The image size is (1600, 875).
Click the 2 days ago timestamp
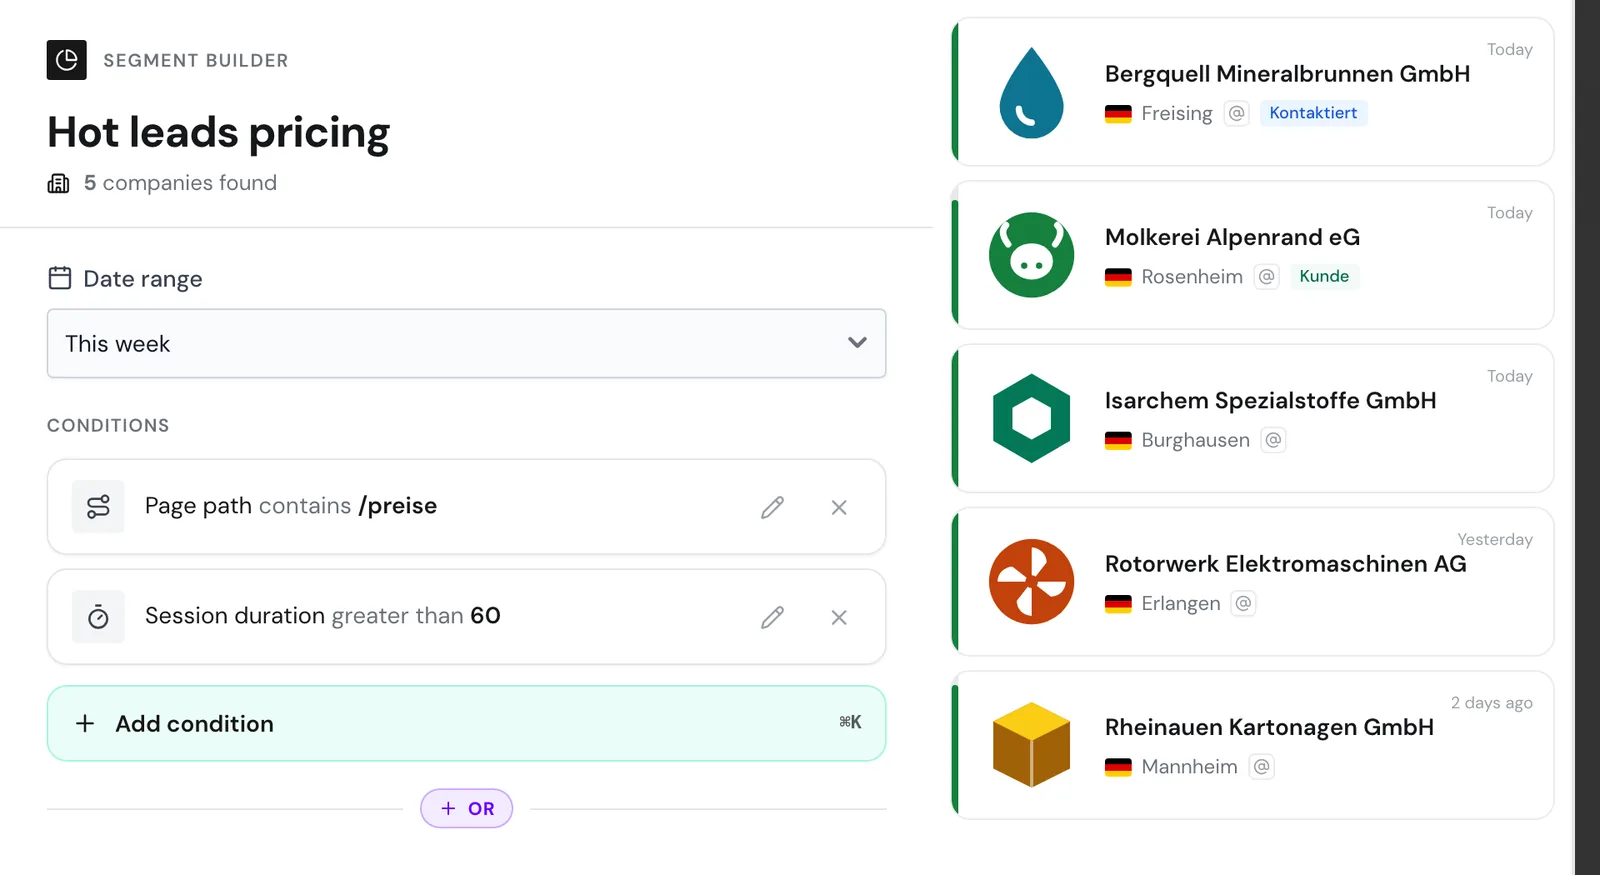pos(1491,702)
